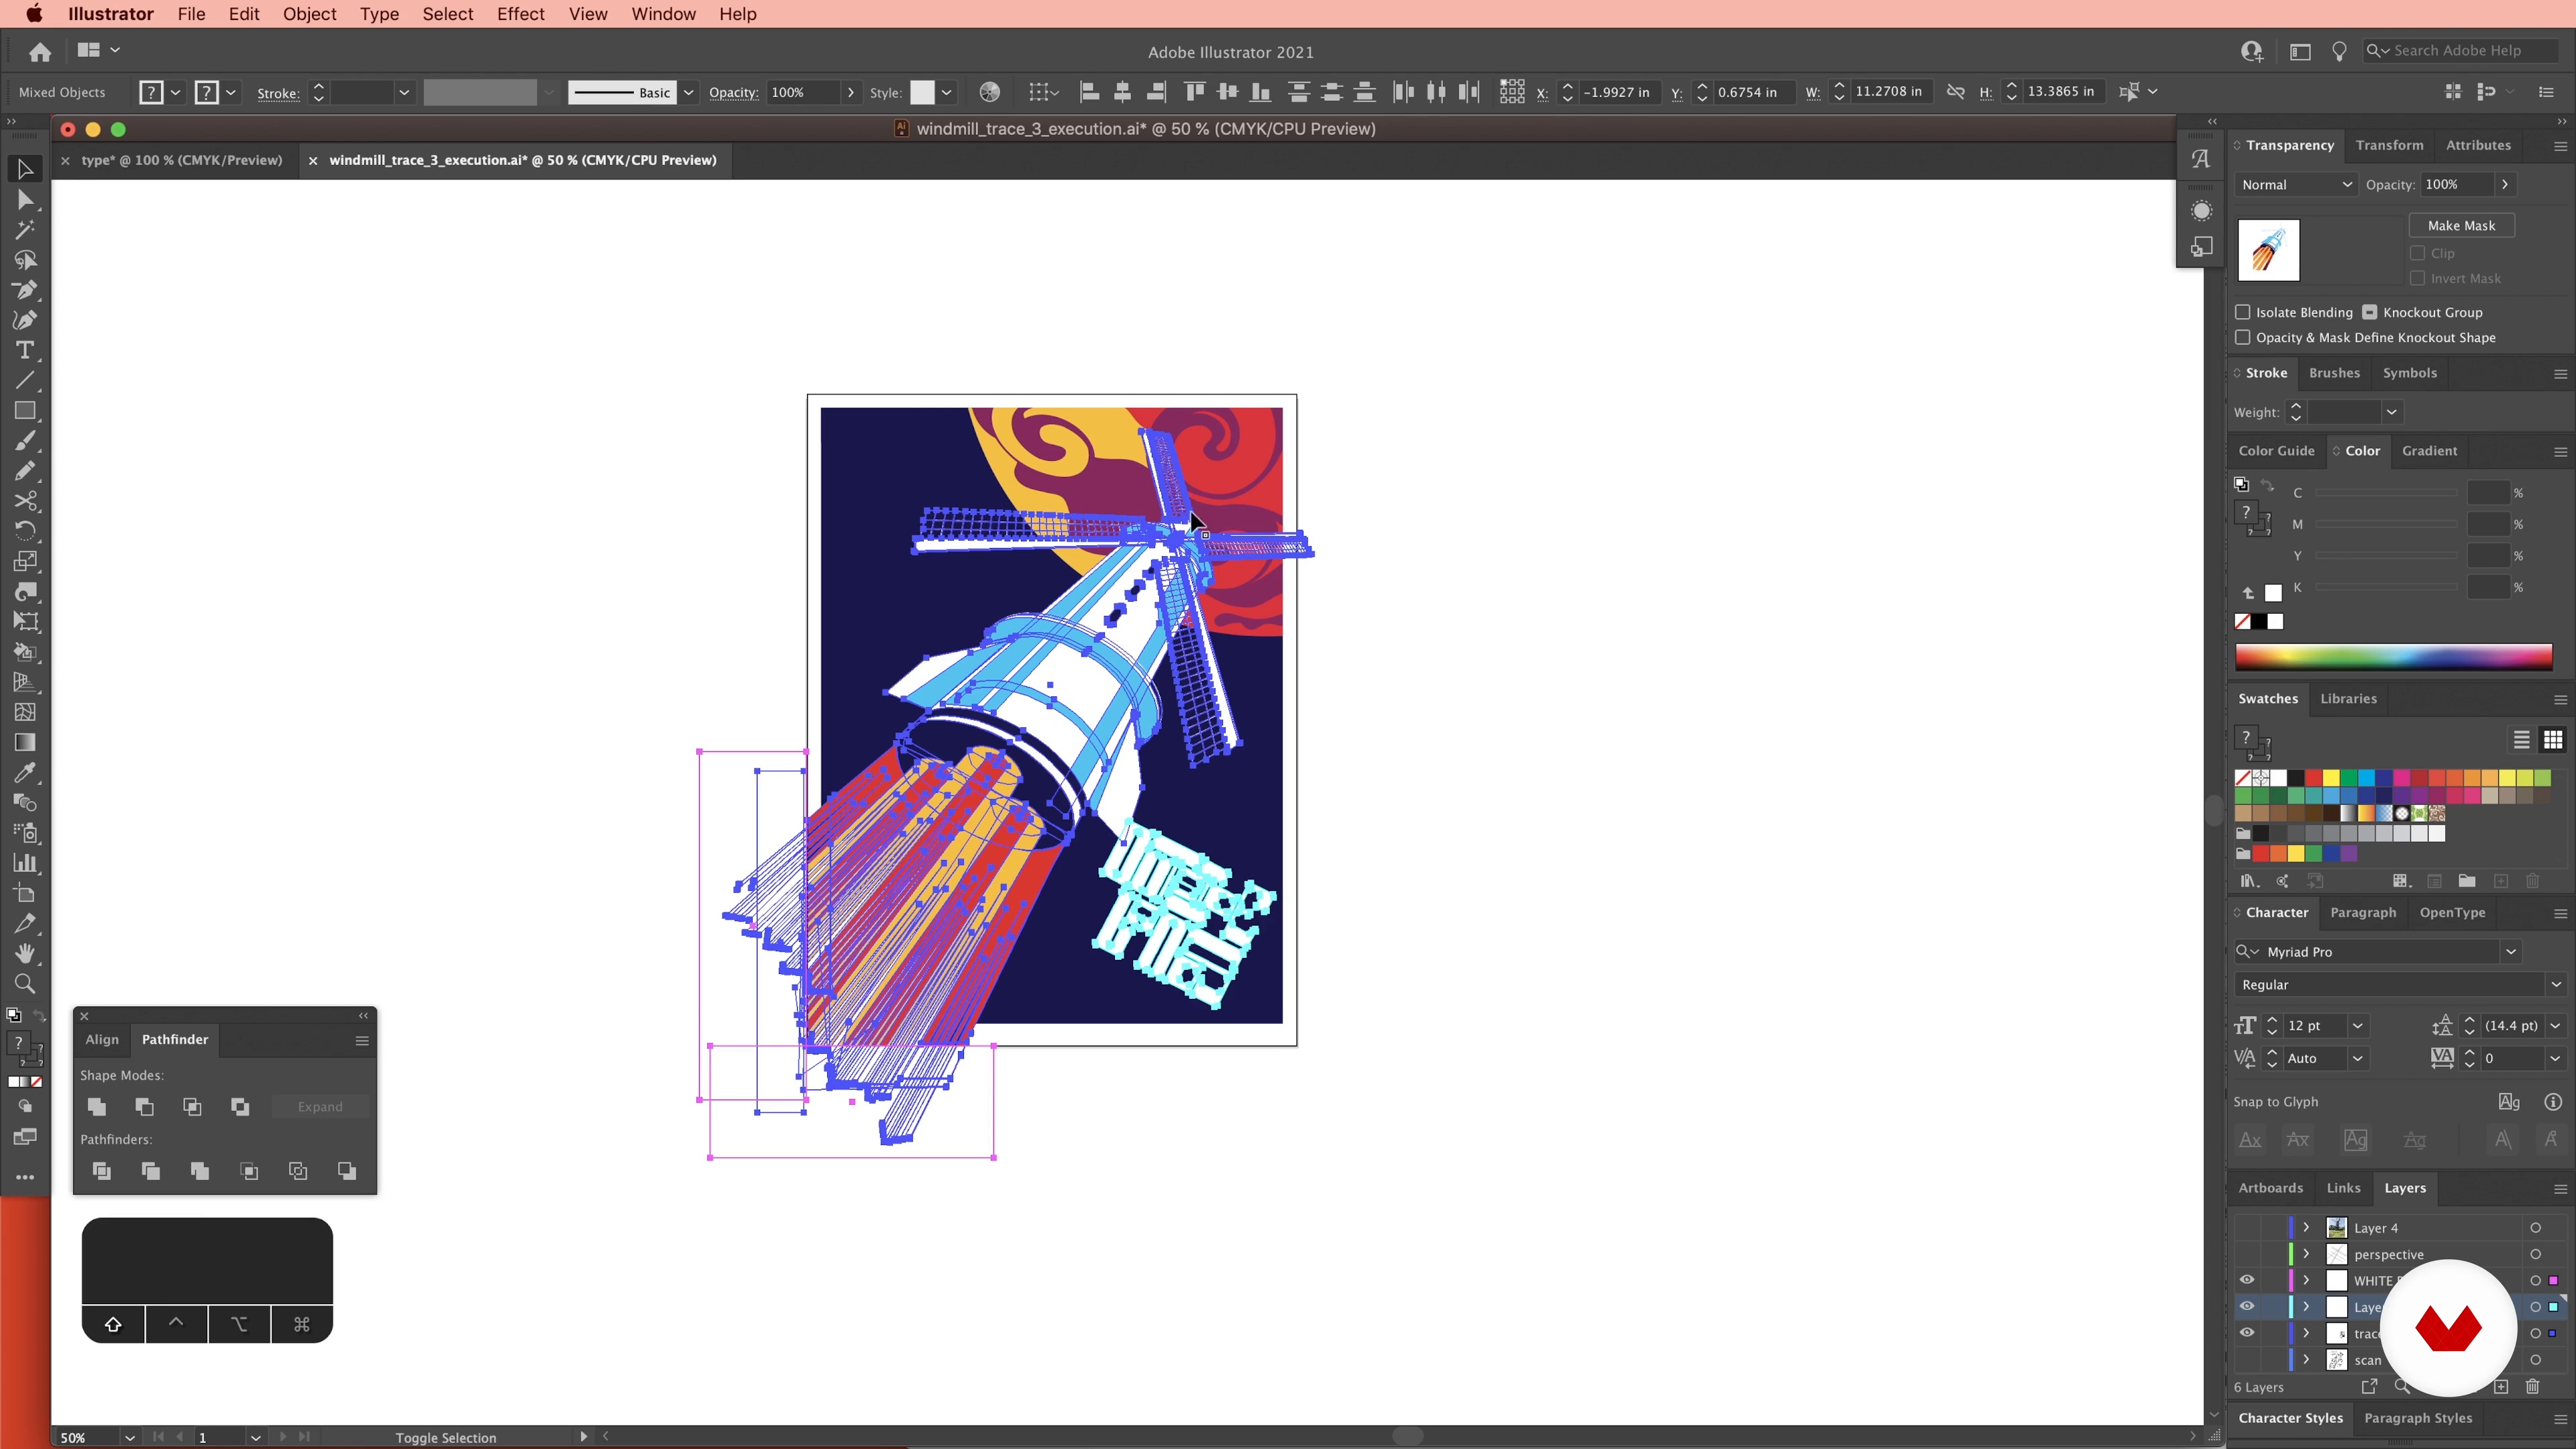Viewport: 2576px width, 1449px height.
Task: Toggle Knockout Group checkbox
Action: tap(2370, 312)
